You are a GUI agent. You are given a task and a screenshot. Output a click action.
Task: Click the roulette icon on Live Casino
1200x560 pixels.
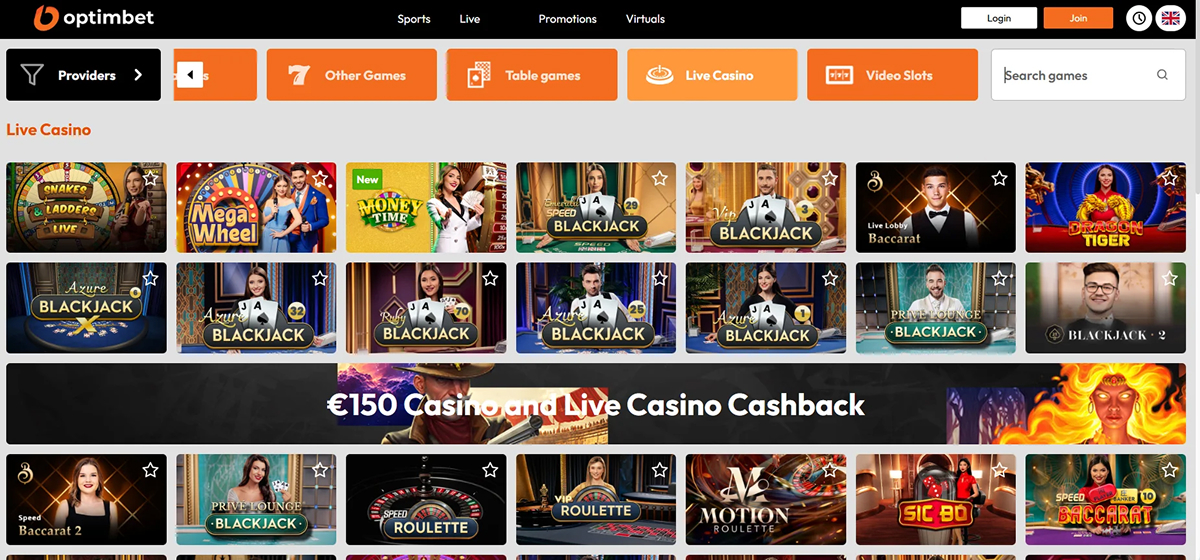(x=659, y=75)
